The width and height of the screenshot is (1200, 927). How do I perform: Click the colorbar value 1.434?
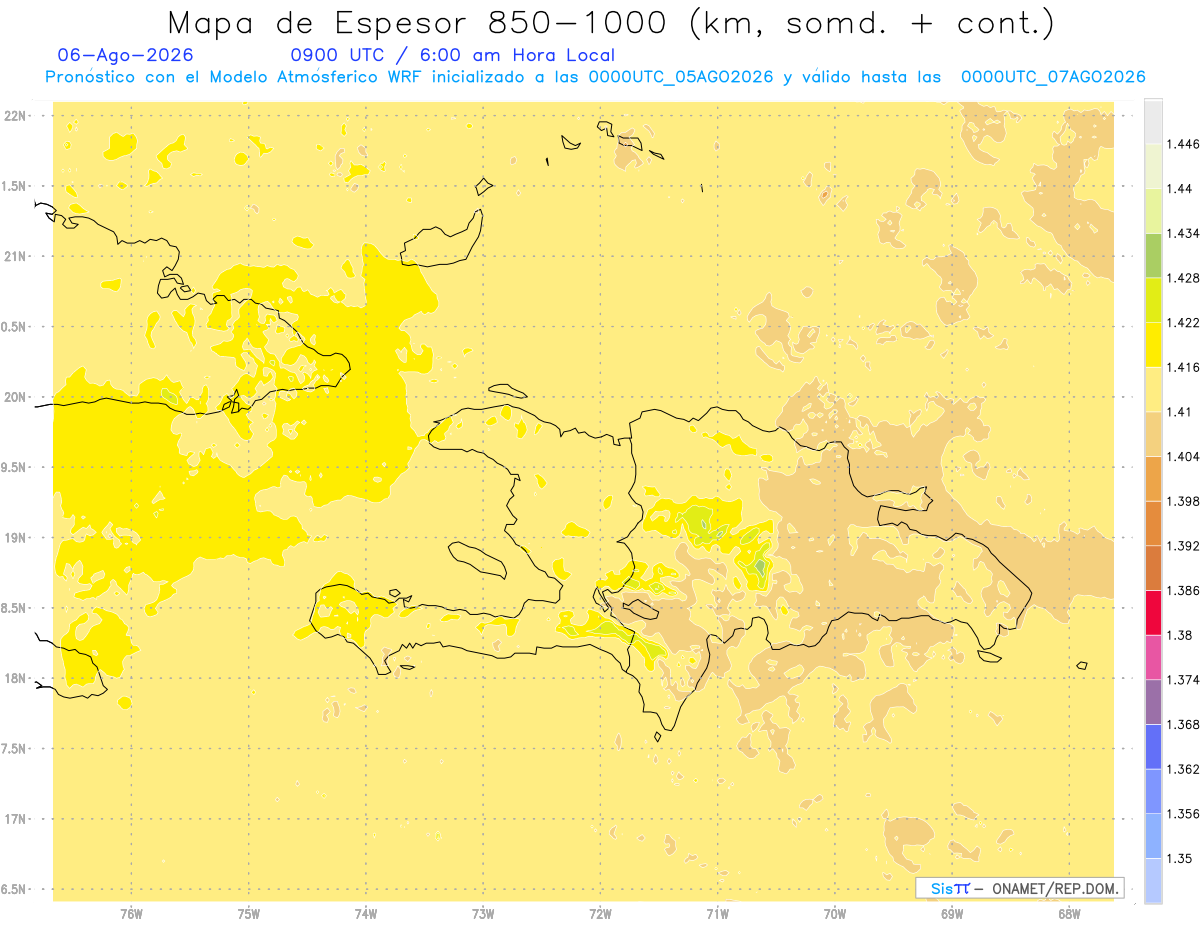1183,233
